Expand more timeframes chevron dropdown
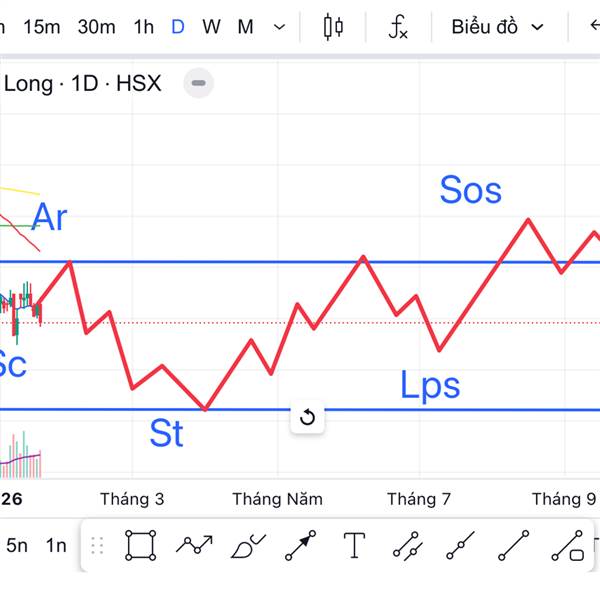The width and height of the screenshot is (600, 600). (x=279, y=27)
